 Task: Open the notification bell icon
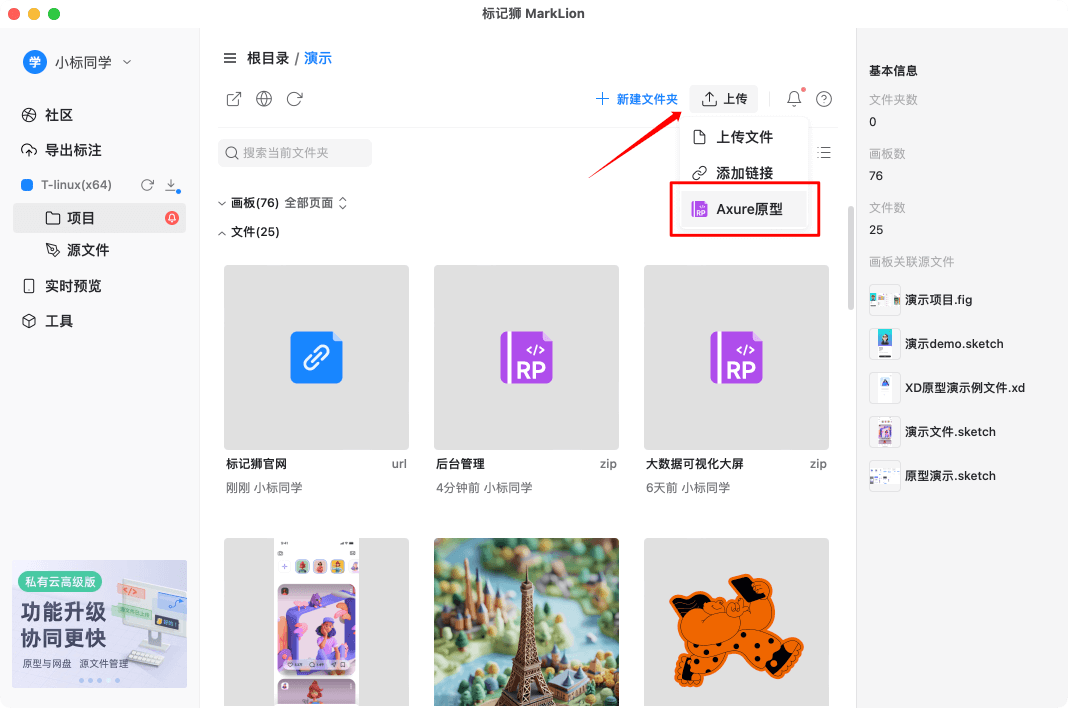pyautogui.click(x=793, y=98)
